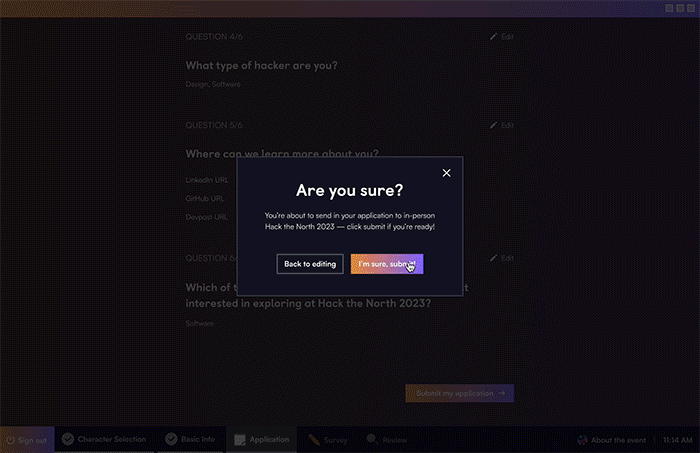Click the About the event globe icon
700x453 pixels.
(x=583, y=440)
